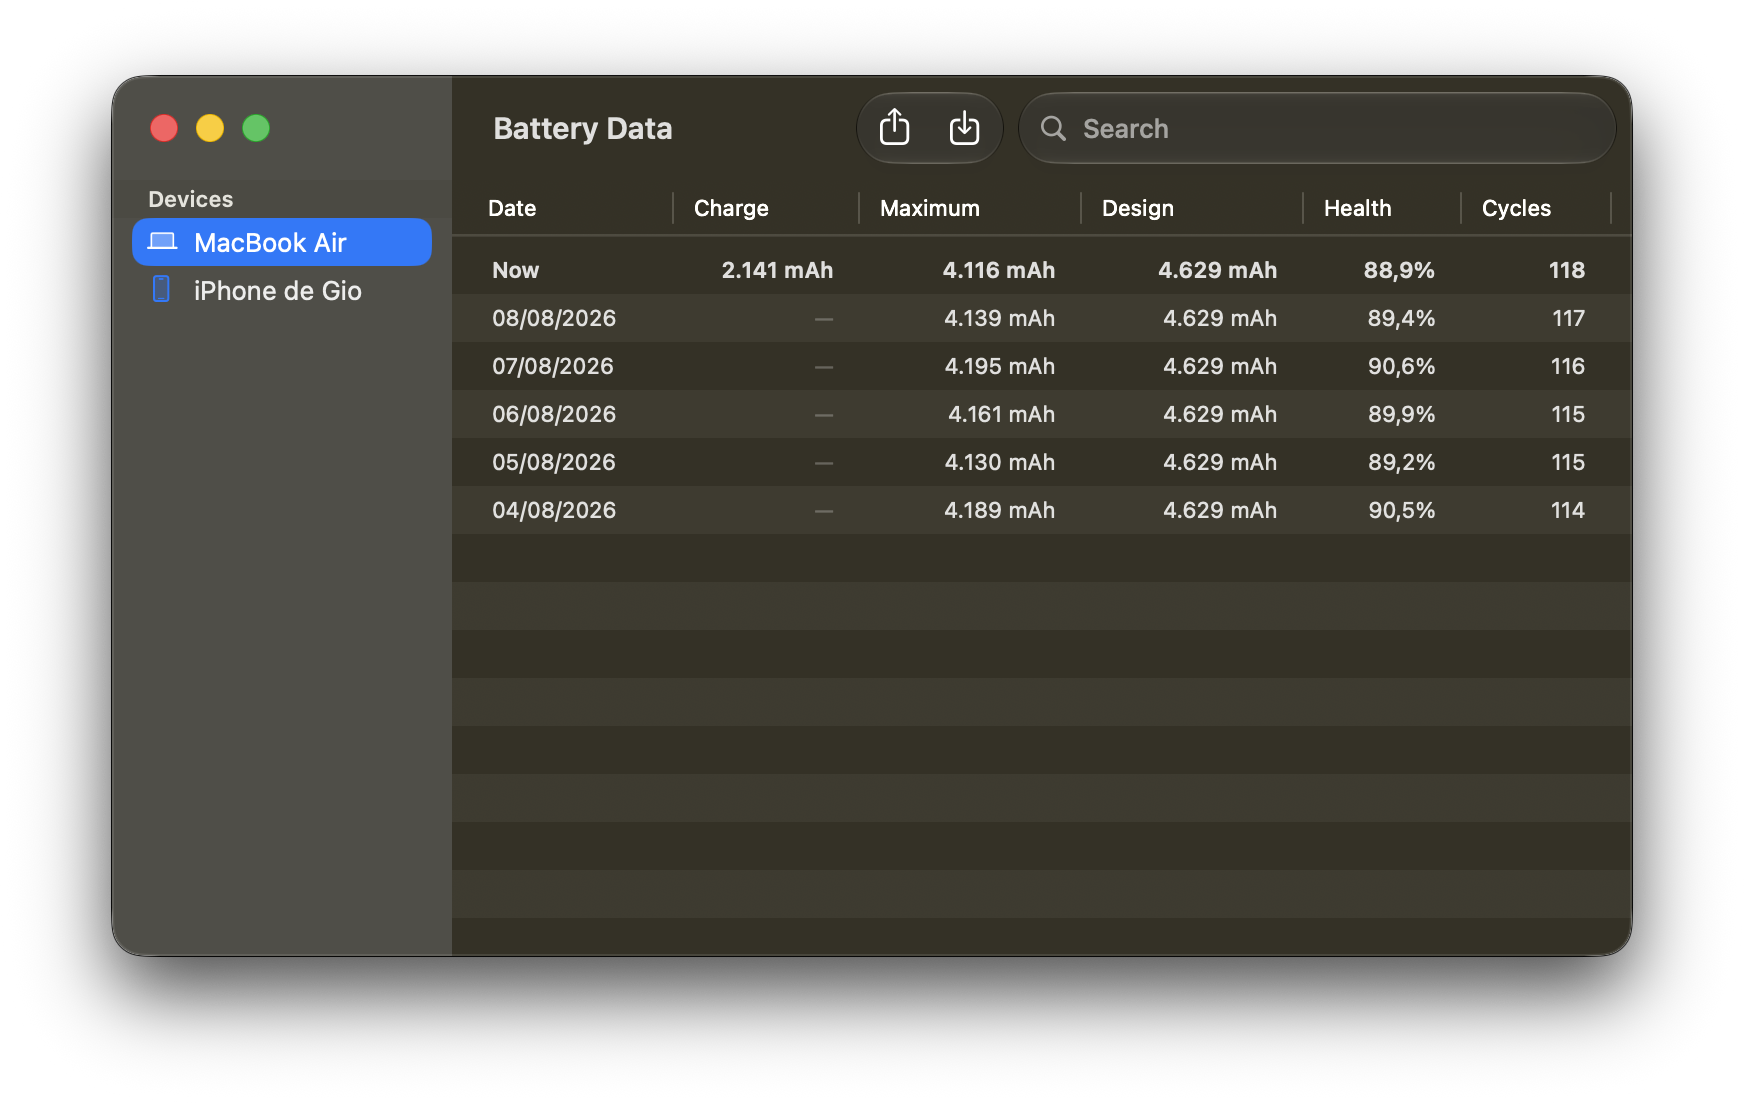Select the 08/08/2026 row
This screenshot has height=1104, width=1744.
pyautogui.click(x=1042, y=318)
